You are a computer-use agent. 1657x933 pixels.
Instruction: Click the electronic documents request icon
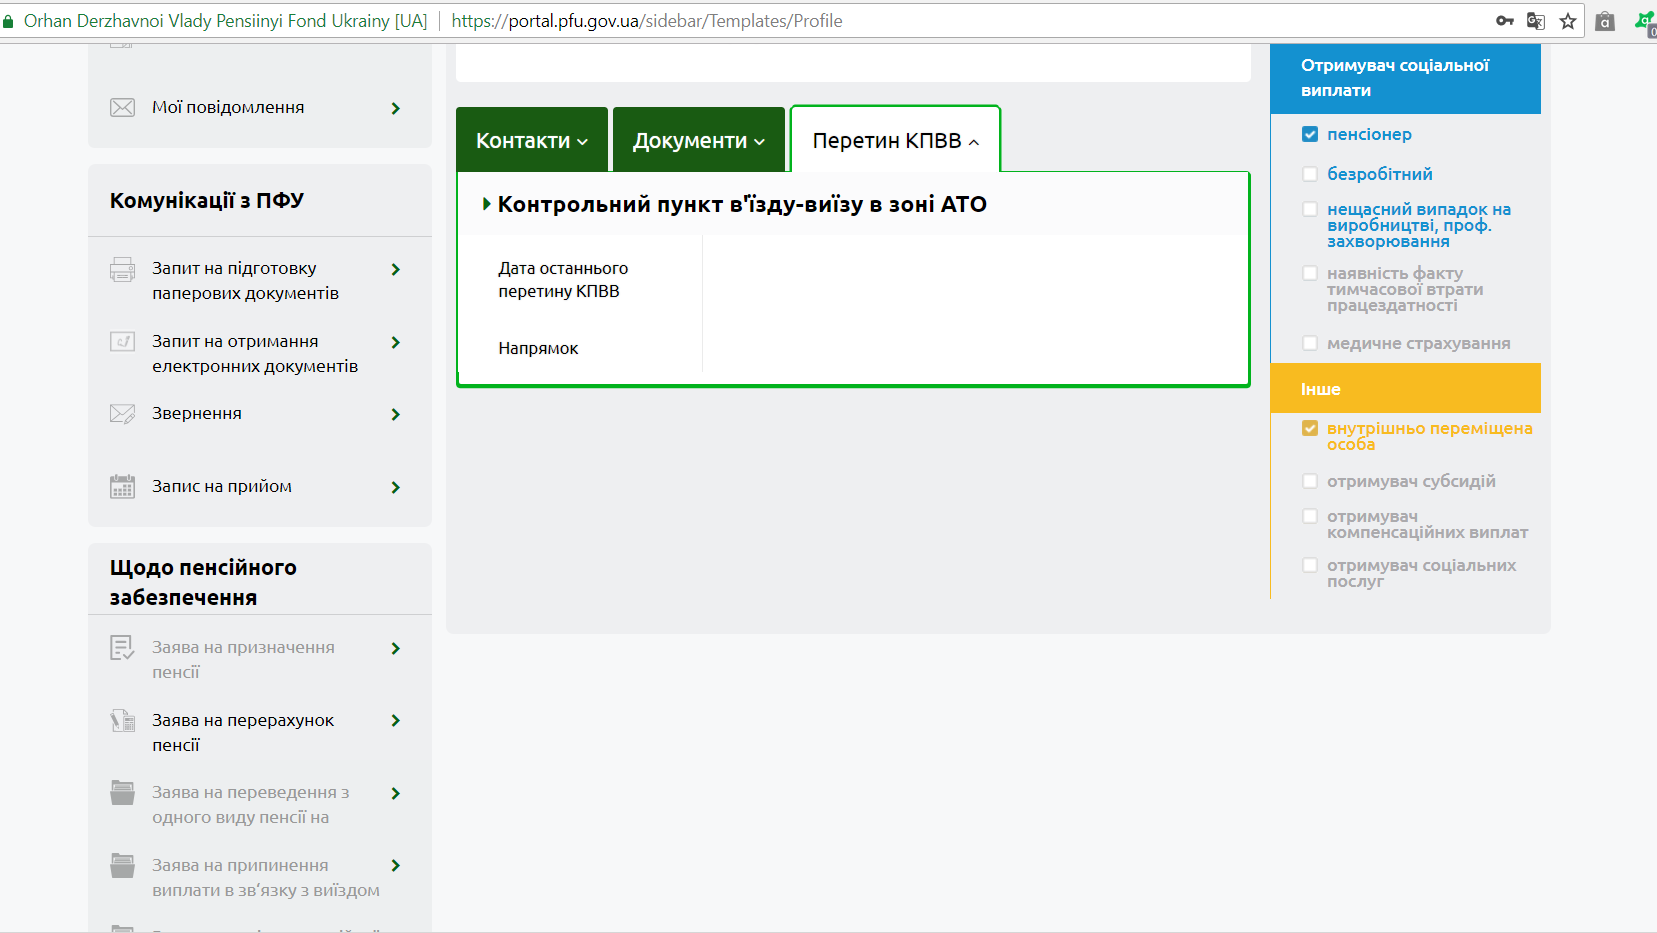(x=122, y=342)
